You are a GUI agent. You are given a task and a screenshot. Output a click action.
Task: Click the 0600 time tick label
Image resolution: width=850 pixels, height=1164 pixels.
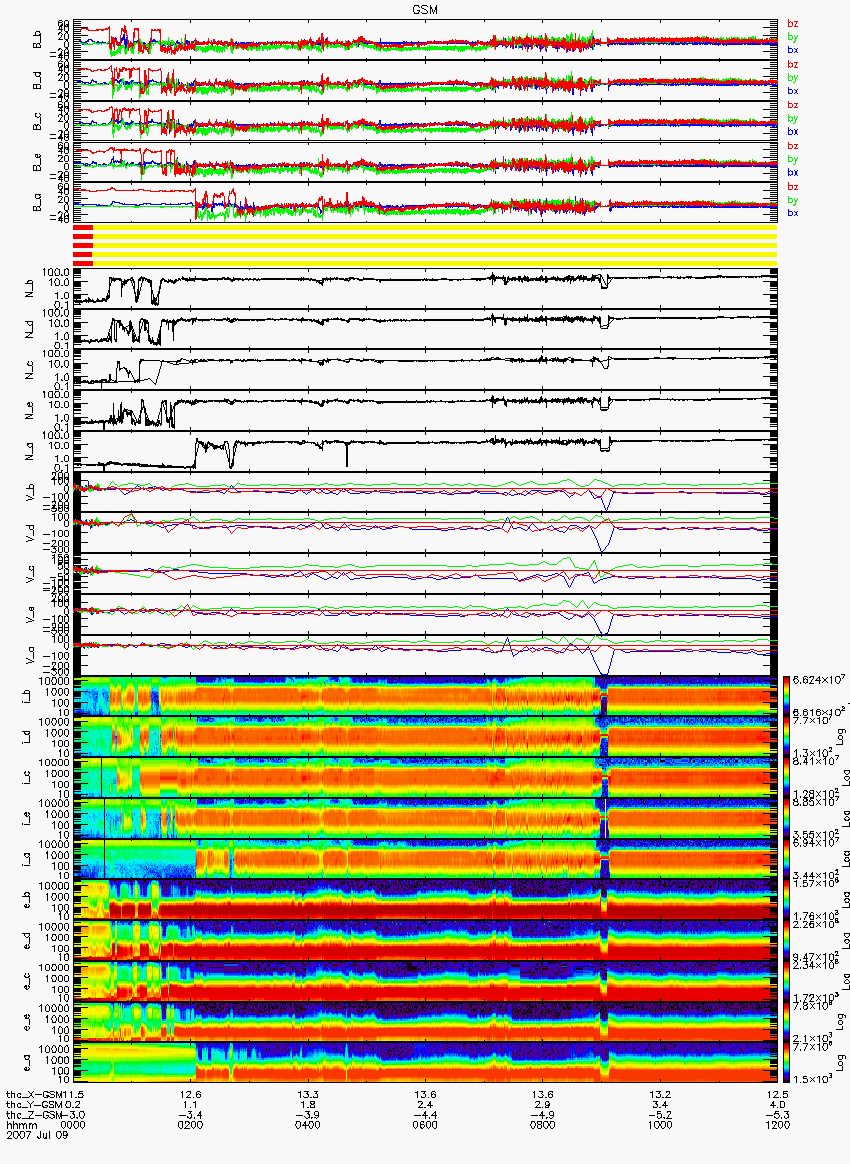tap(425, 1125)
